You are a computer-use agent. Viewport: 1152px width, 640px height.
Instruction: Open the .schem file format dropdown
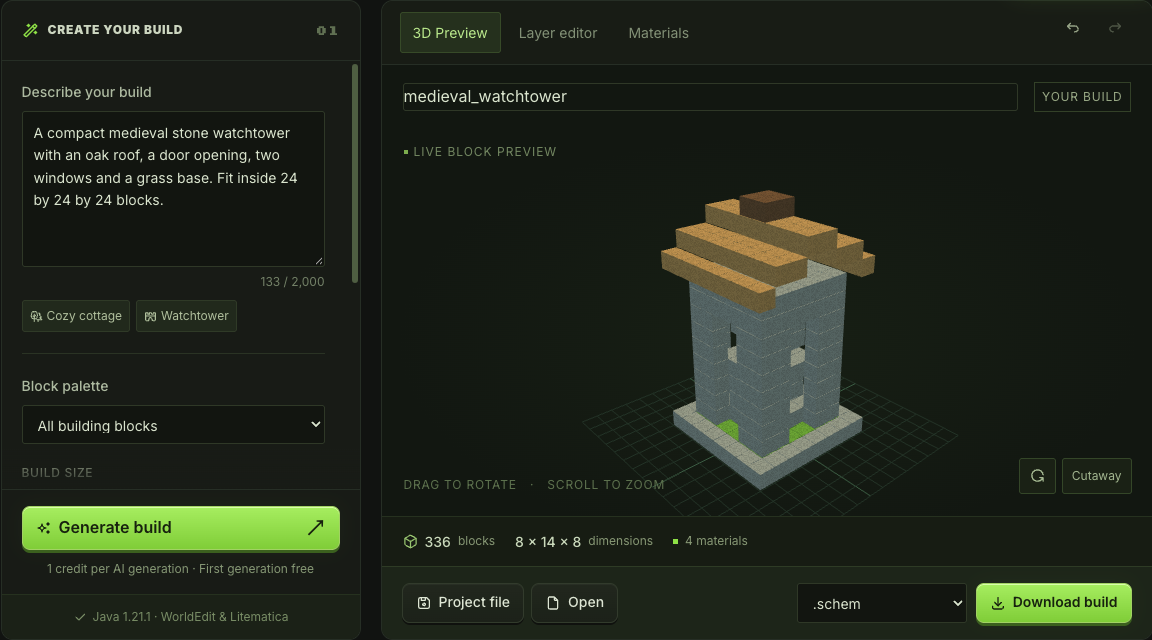click(882, 603)
